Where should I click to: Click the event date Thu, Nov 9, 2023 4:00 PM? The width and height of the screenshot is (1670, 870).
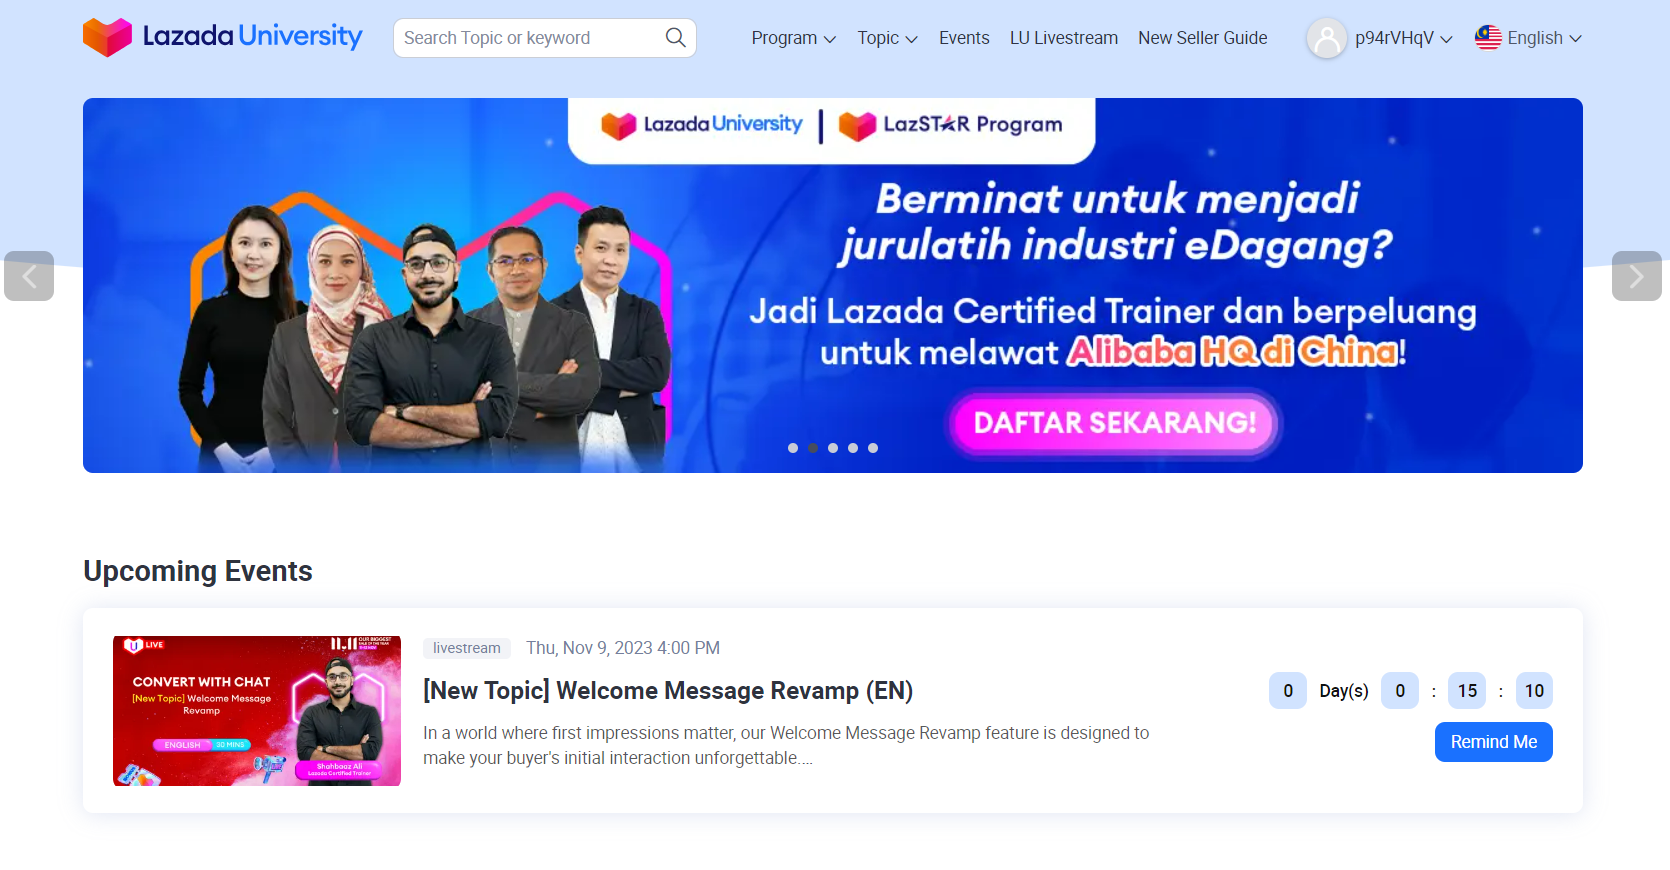(x=623, y=648)
